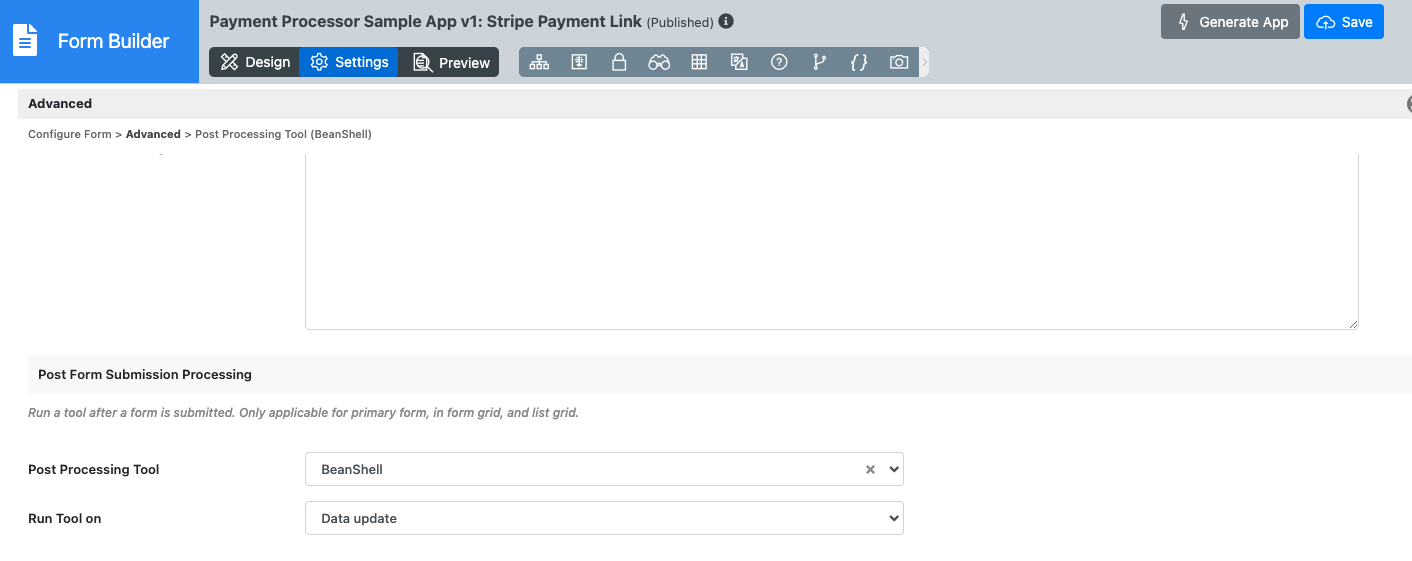This screenshot has height=561, width=1412.
Task: Click the info icon beside Published
Action: click(726, 21)
